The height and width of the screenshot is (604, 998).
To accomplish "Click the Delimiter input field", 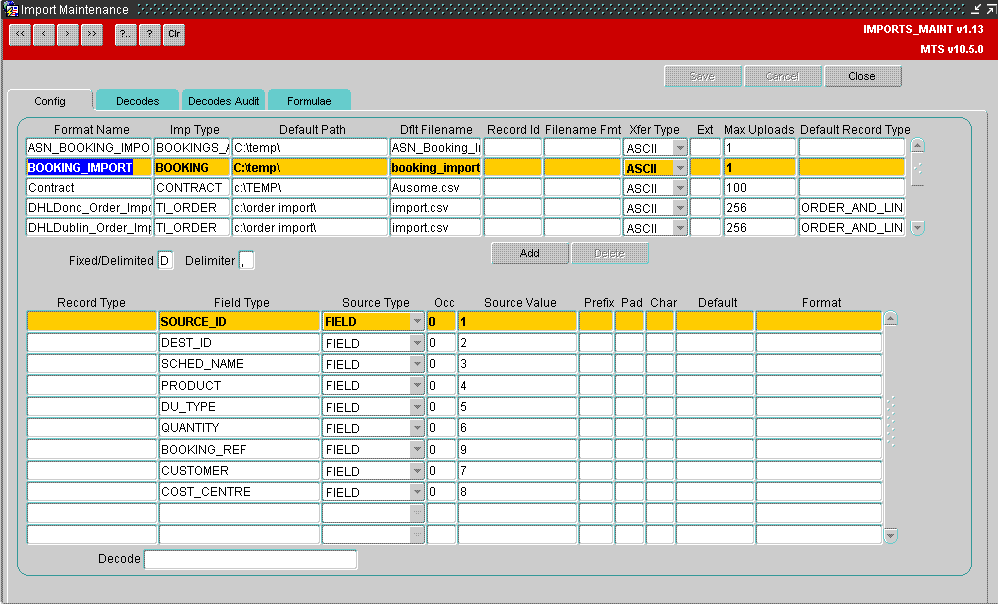I will [246, 260].
